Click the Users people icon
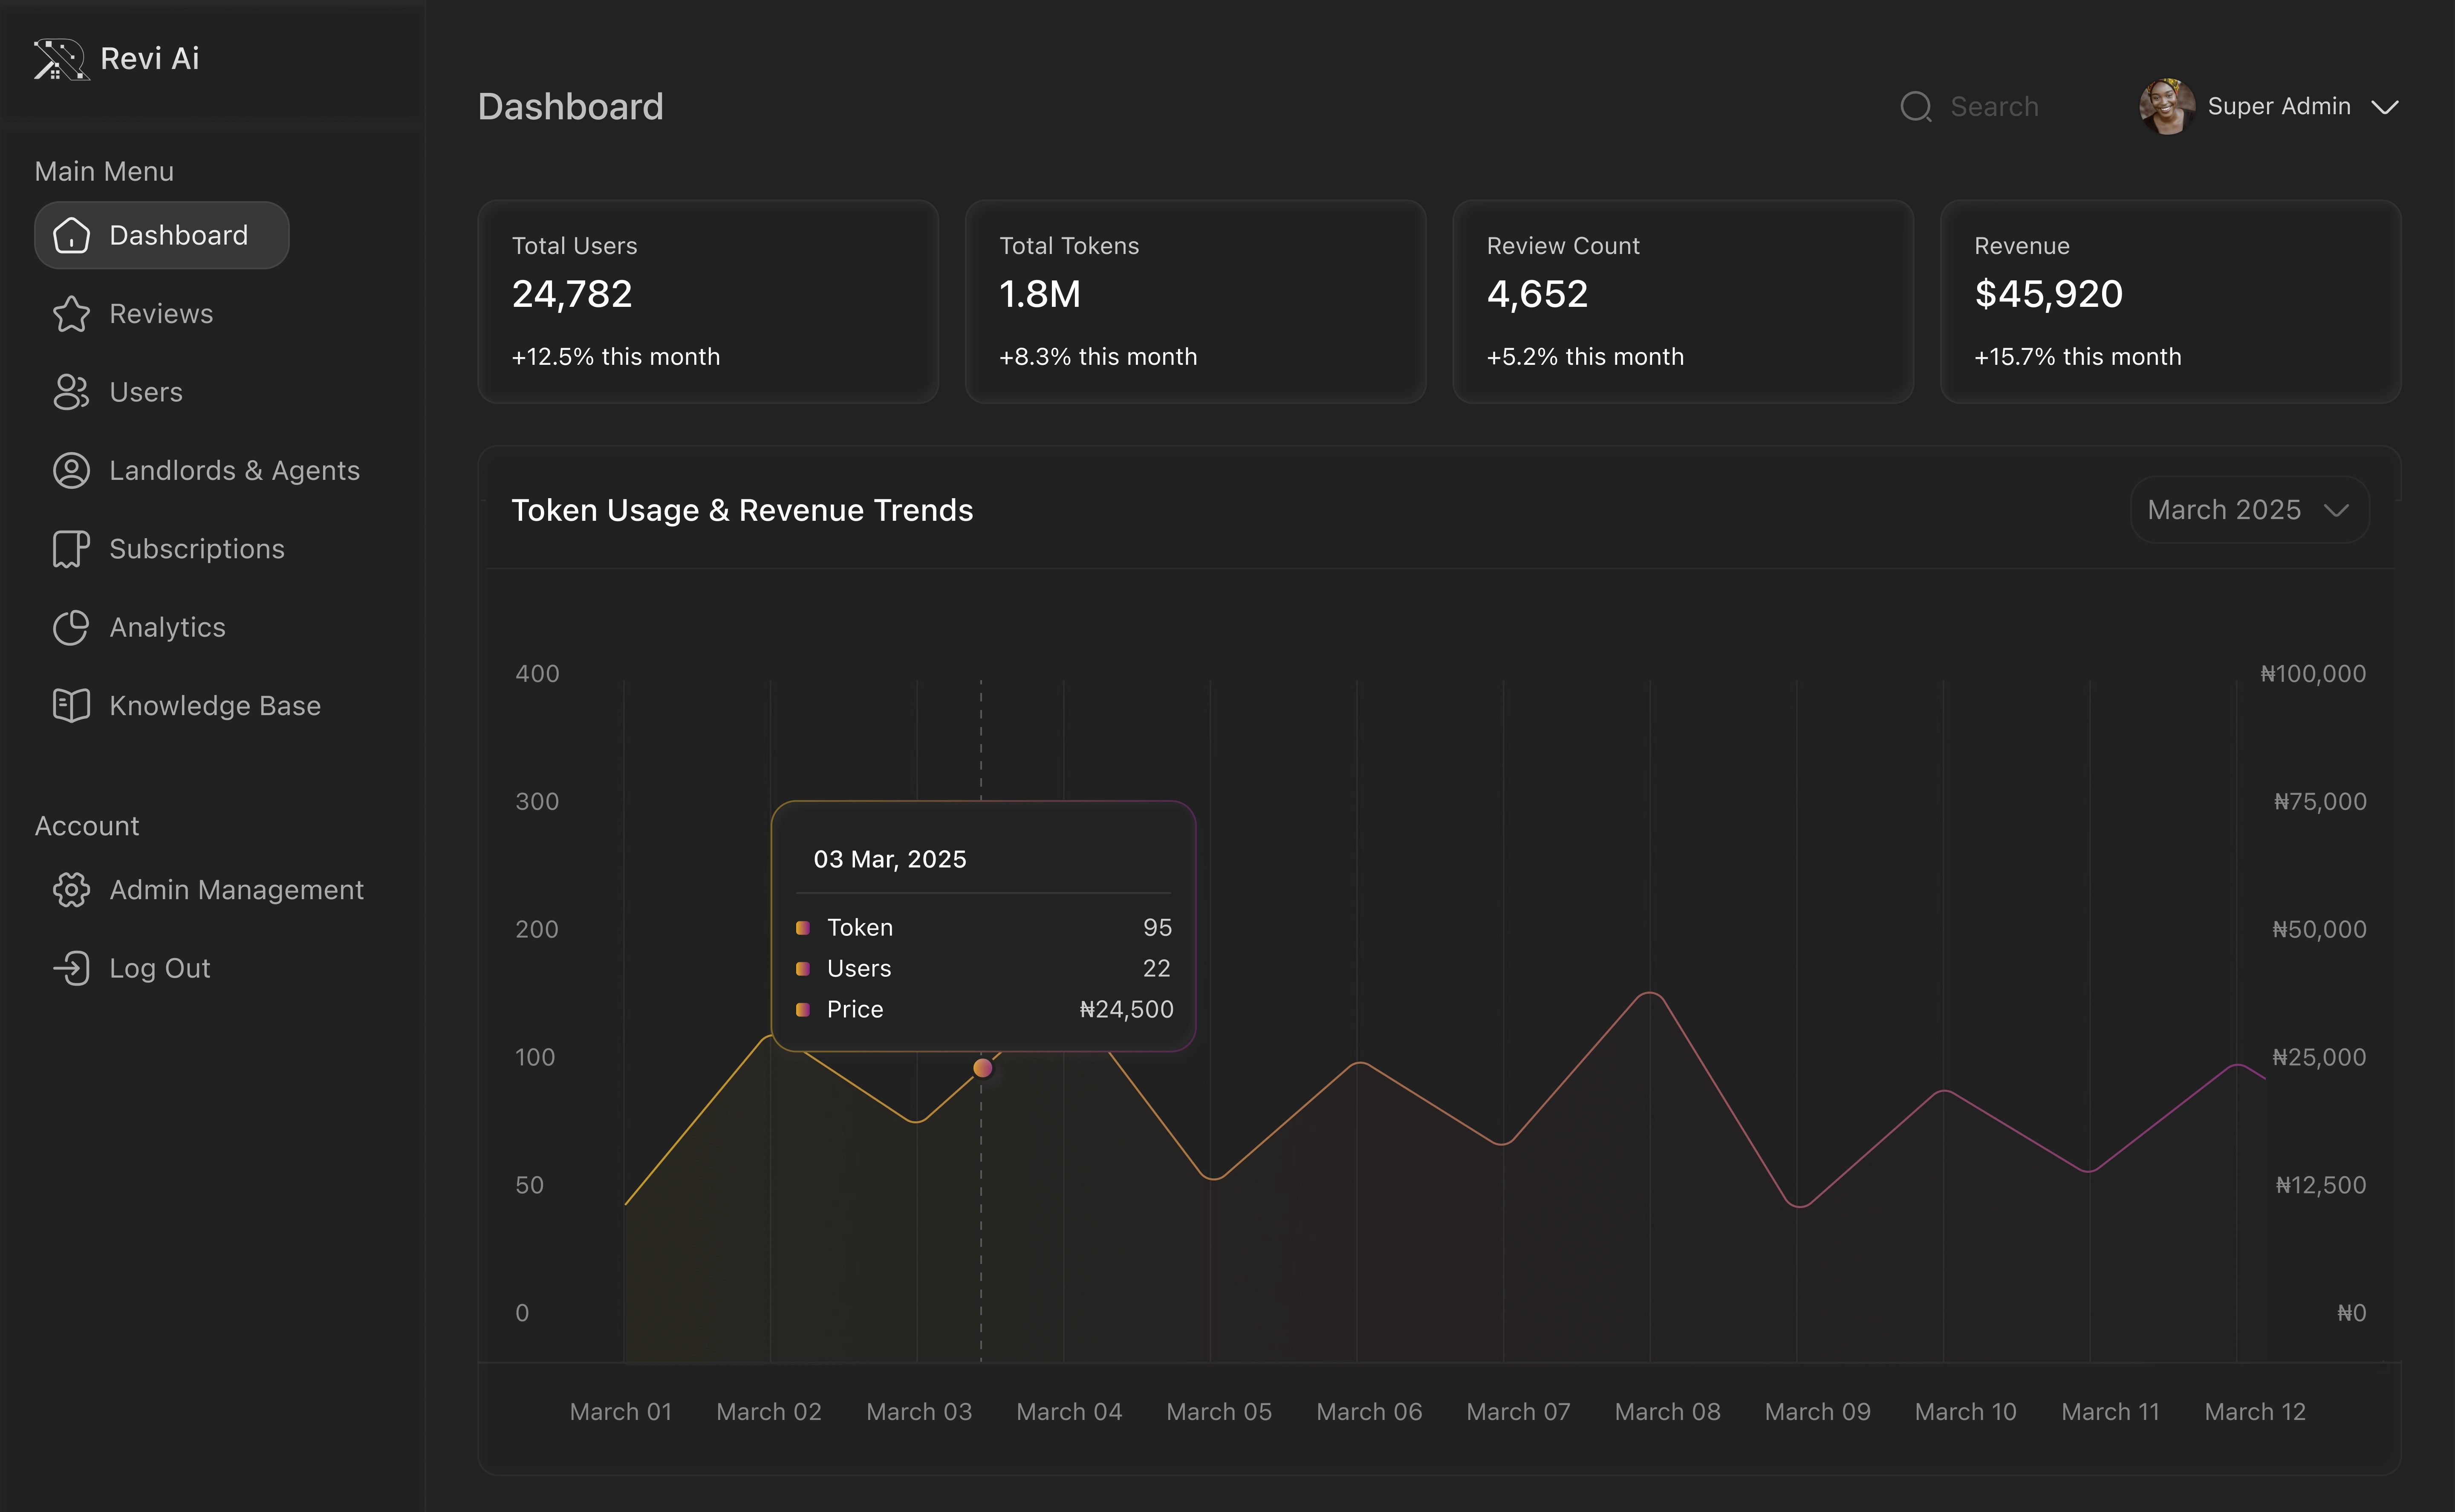The width and height of the screenshot is (2455, 1512). pos(71,392)
